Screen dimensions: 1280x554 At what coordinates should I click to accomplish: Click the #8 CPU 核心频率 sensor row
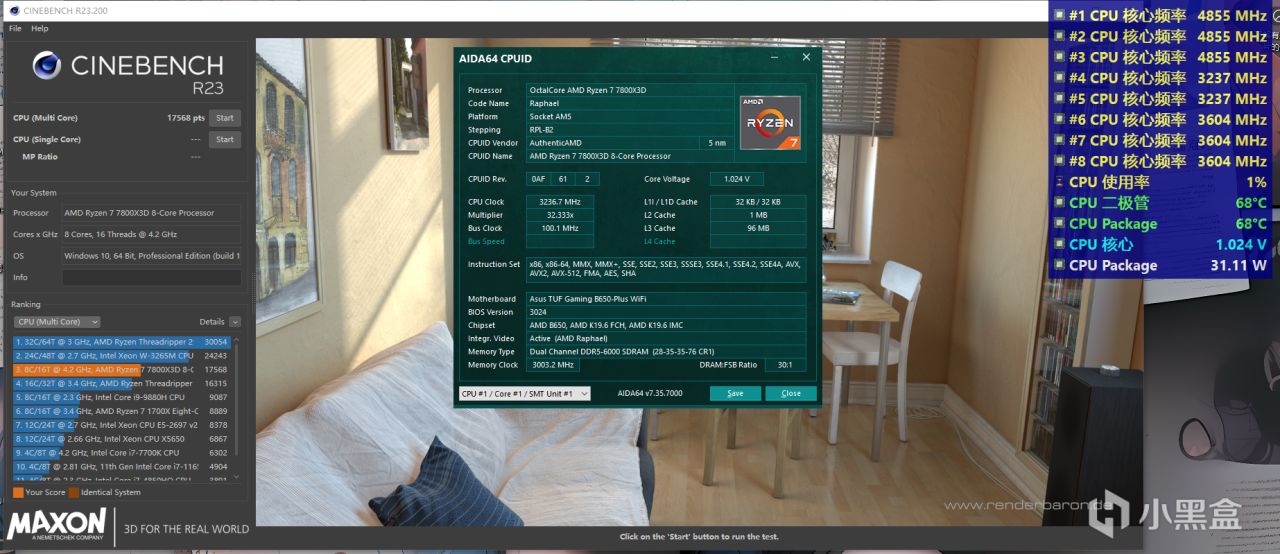(x=1161, y=161)
